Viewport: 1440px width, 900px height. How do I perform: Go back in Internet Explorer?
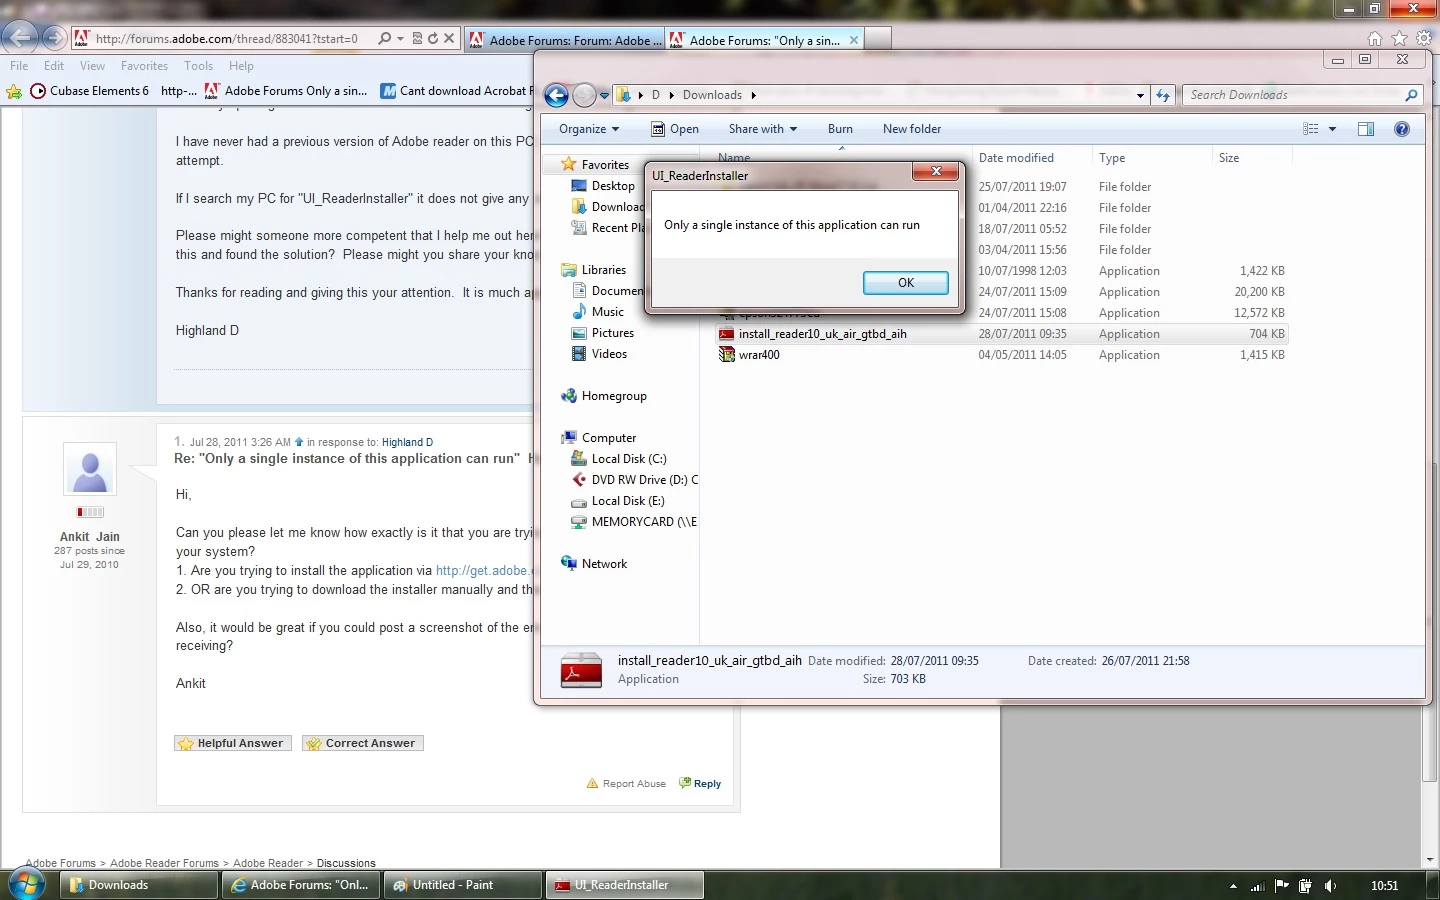(x=19, y=38)
